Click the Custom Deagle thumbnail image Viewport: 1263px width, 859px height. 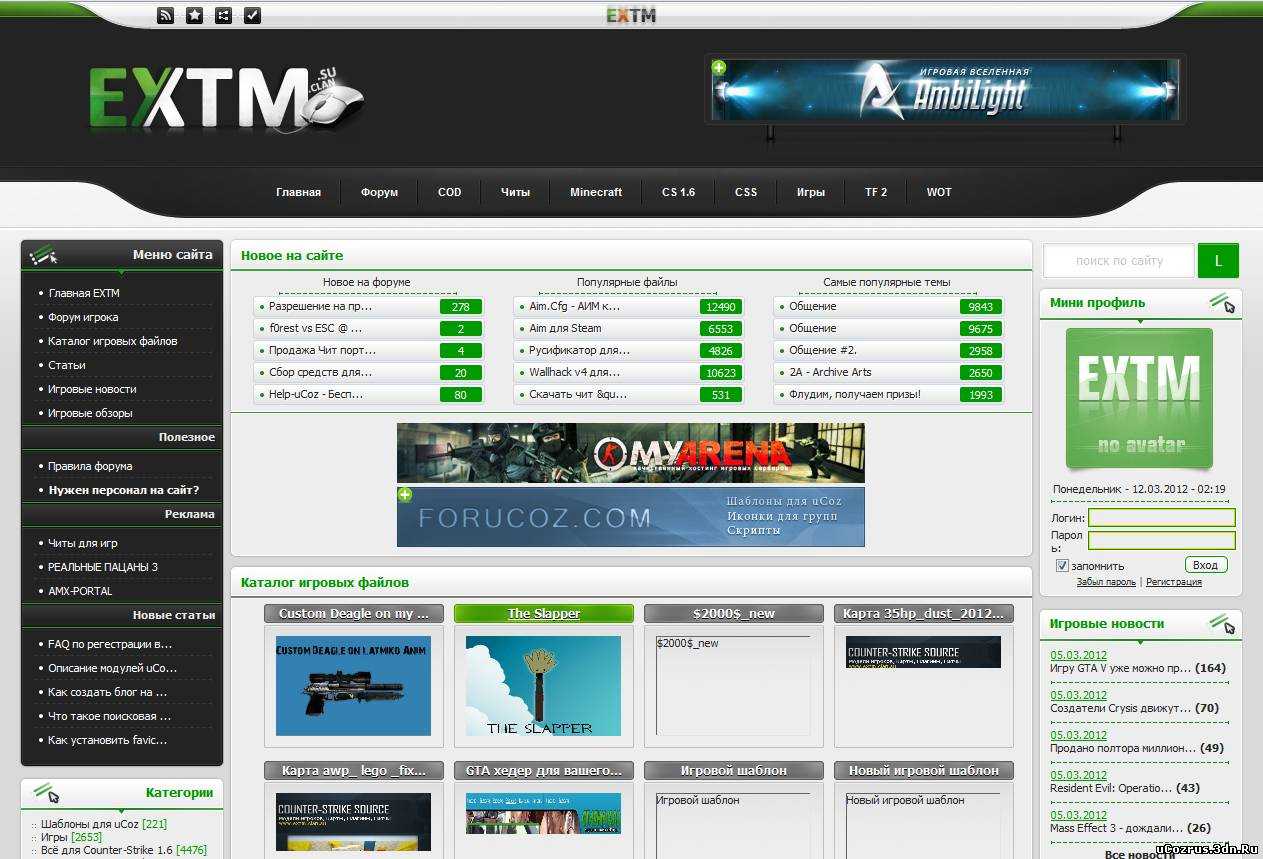353,686
